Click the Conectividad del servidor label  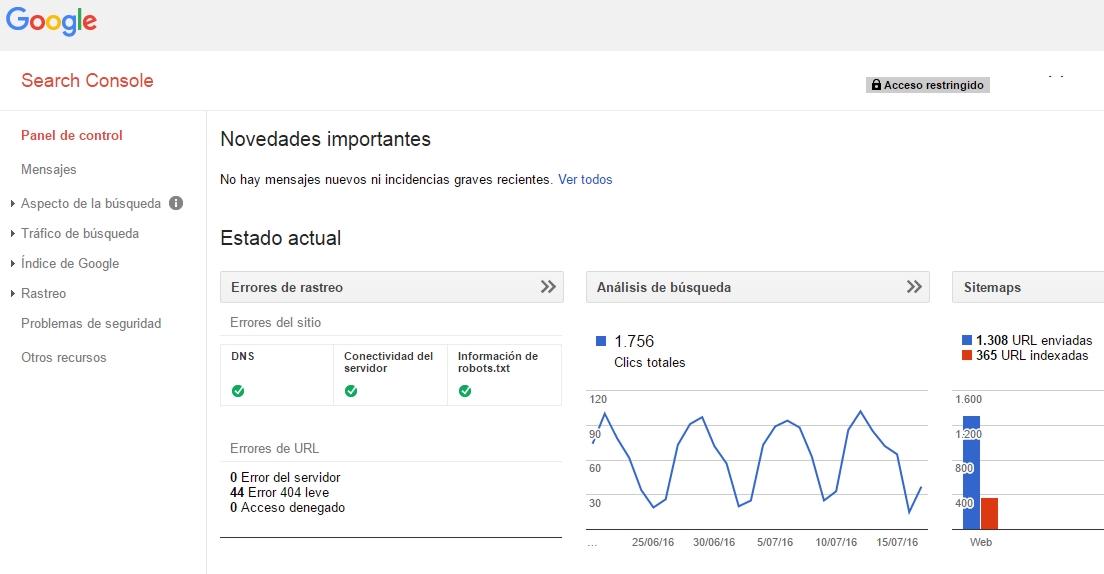pyautogui.click(x=389, y=362)
